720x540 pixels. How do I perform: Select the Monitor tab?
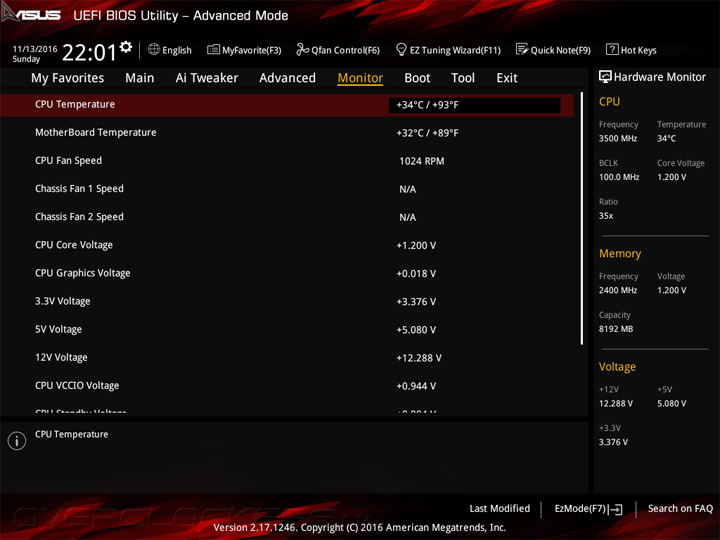click(x=360, y=78)
